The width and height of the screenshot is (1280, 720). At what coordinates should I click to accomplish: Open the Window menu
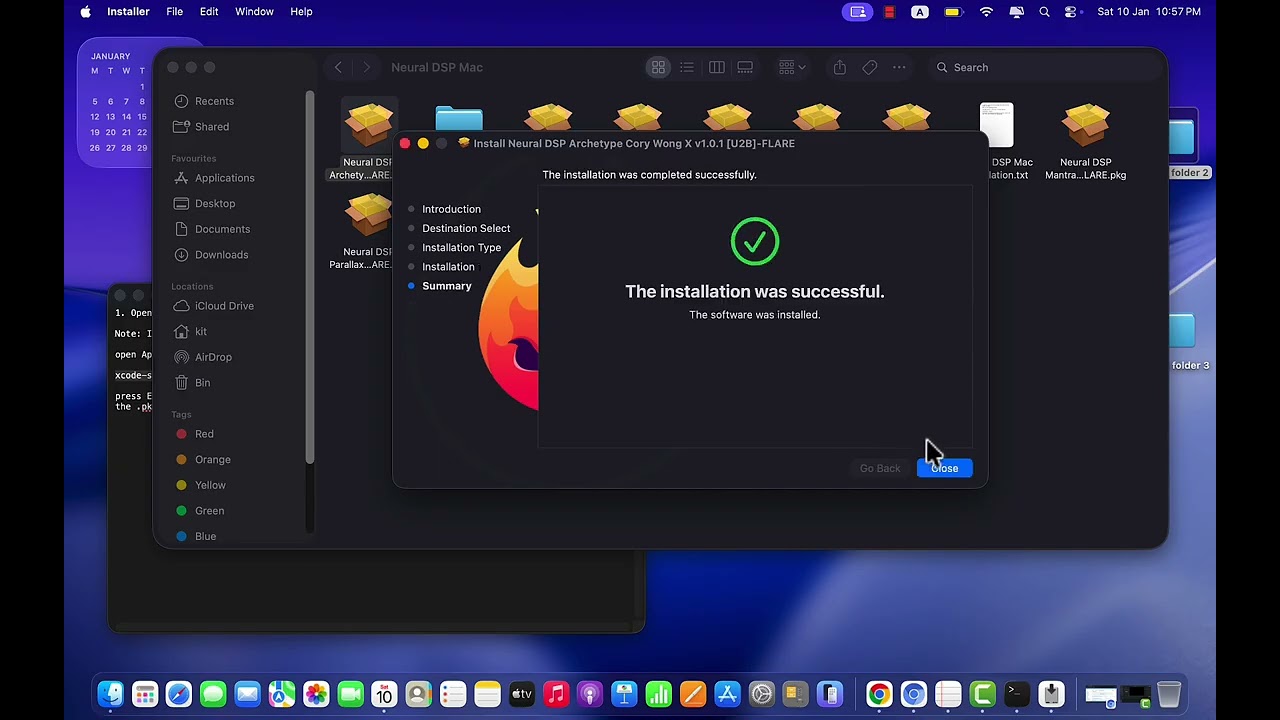point(254,12)
